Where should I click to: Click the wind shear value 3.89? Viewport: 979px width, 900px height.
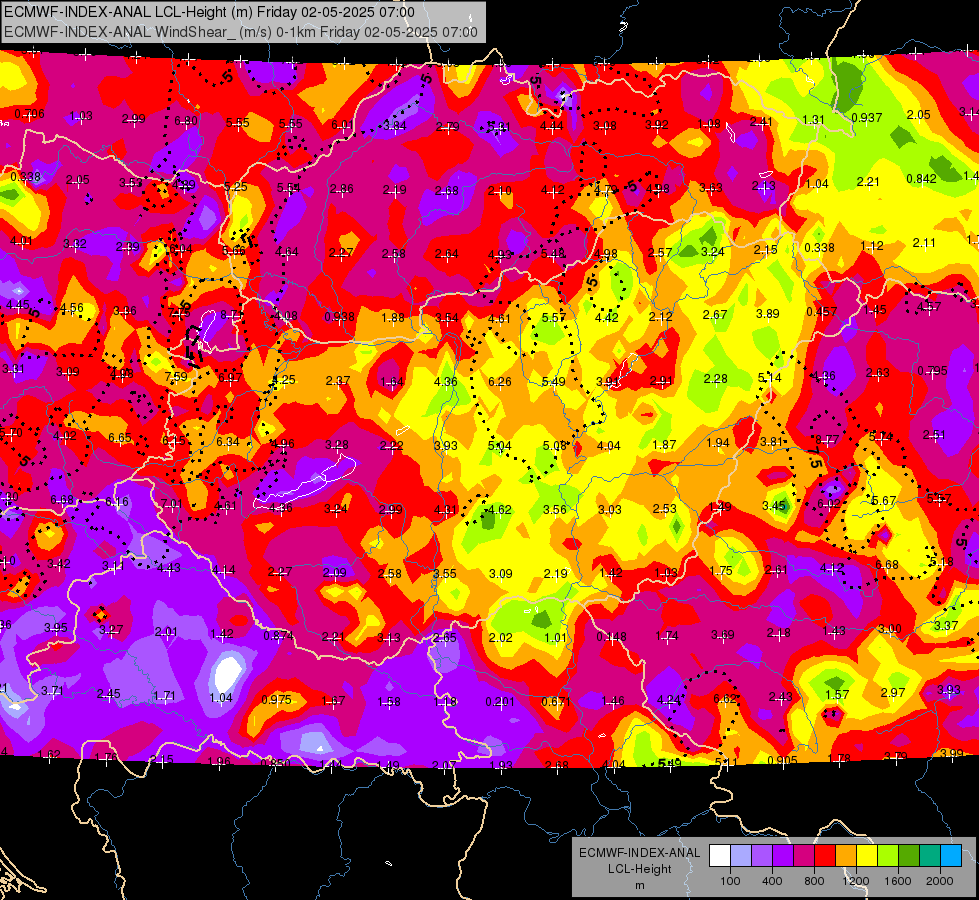pos(768,314)
